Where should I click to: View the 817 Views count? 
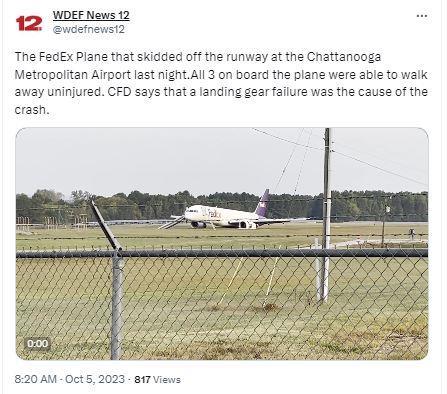(157, 379)
